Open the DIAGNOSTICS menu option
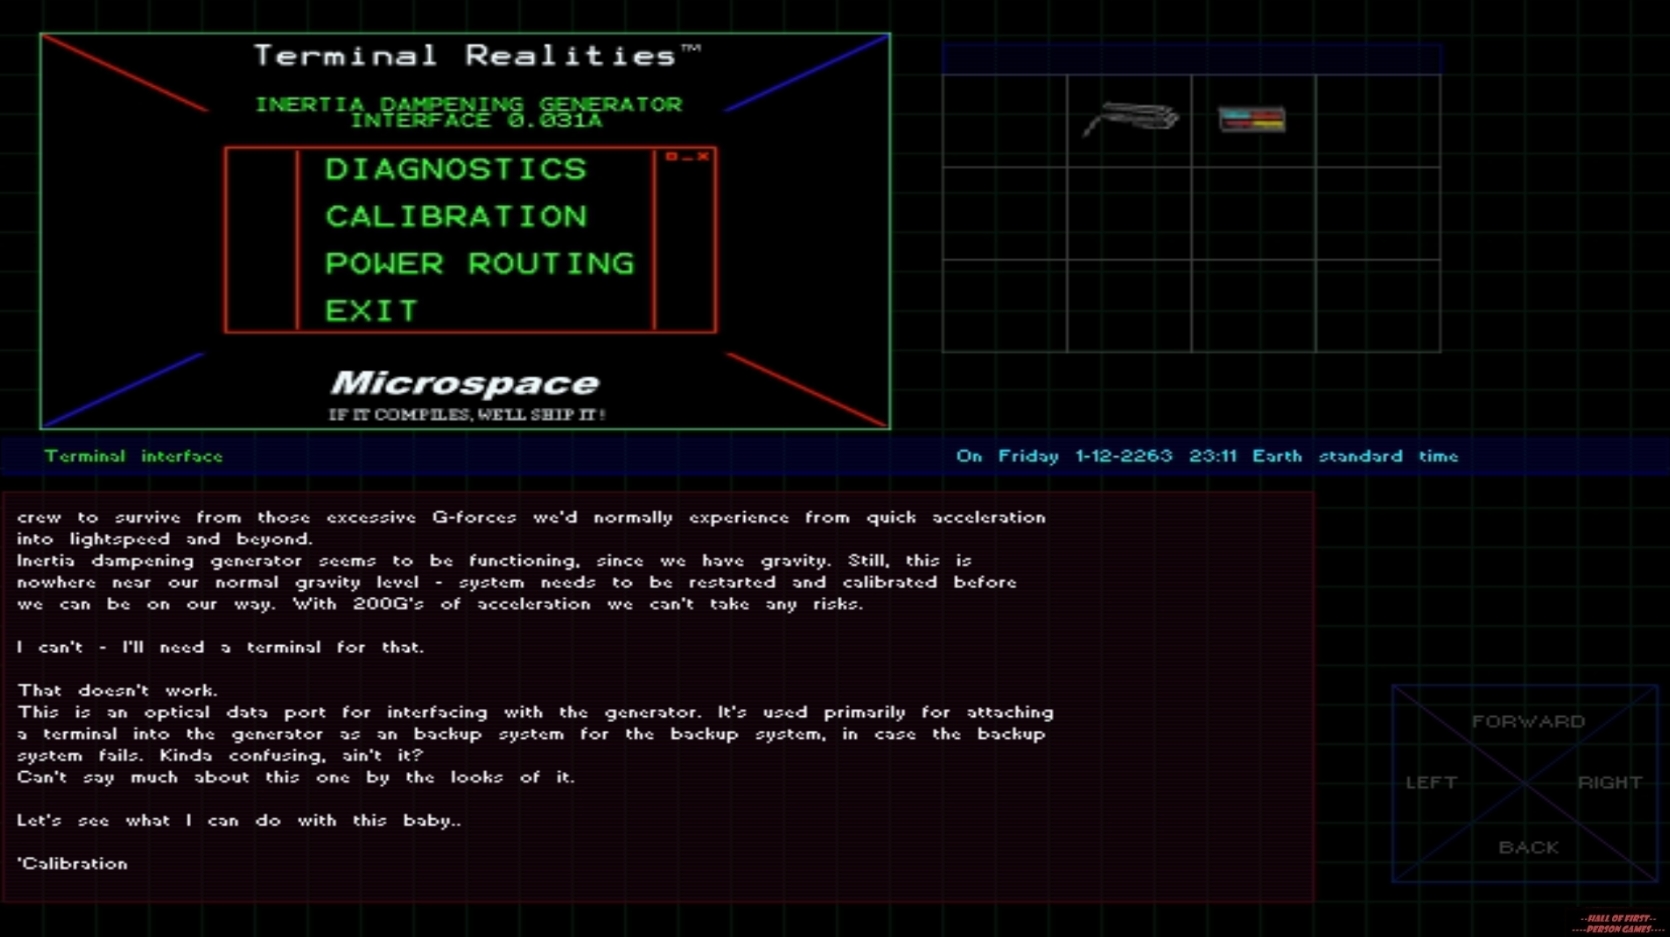Image resolution: width=1670 pixels, height=937 pixels. [x=456, y=169]
